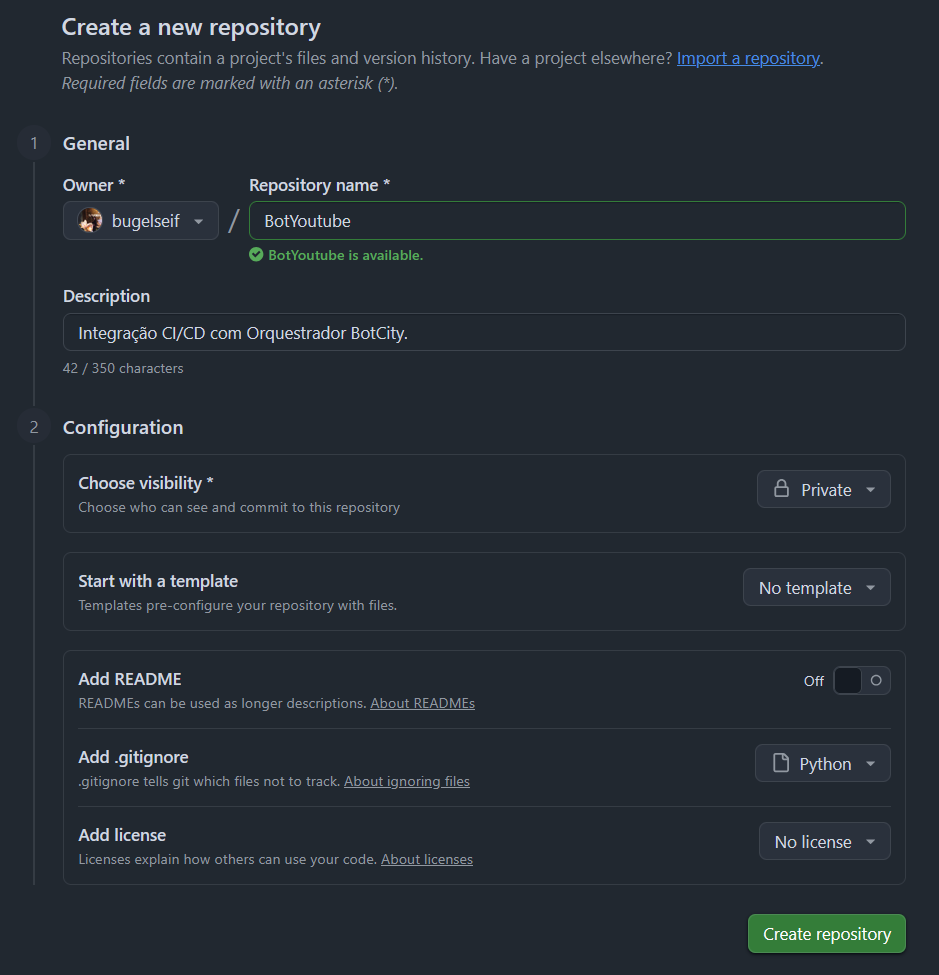Click the step 1 General number badge

pos(34,144)
